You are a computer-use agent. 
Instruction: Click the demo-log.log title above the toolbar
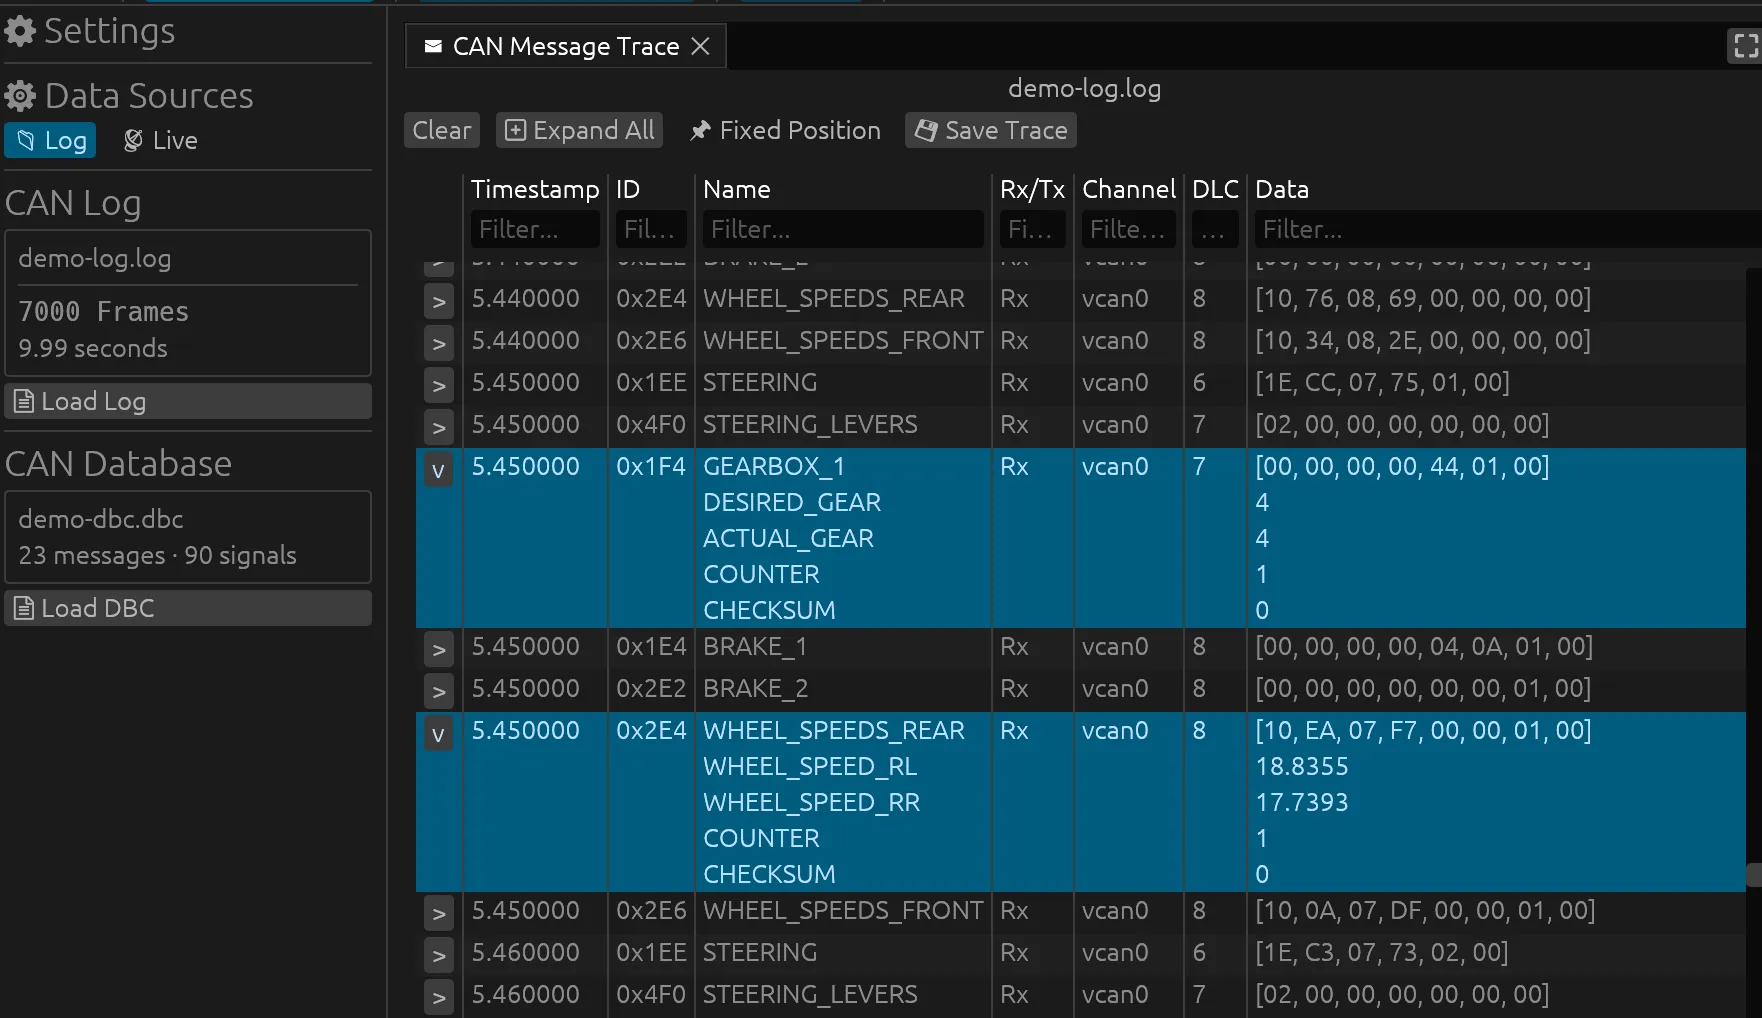click(x=1084, y=88)
